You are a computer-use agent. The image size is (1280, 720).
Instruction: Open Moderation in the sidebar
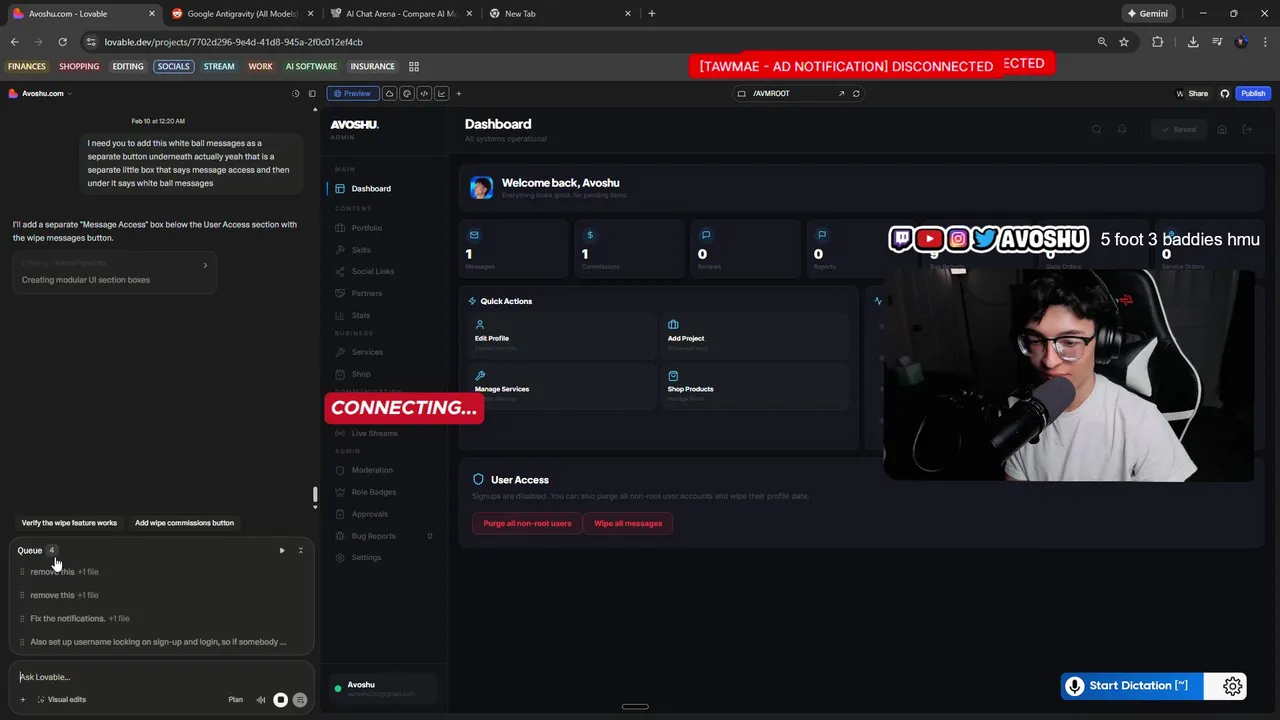[371, 470]
